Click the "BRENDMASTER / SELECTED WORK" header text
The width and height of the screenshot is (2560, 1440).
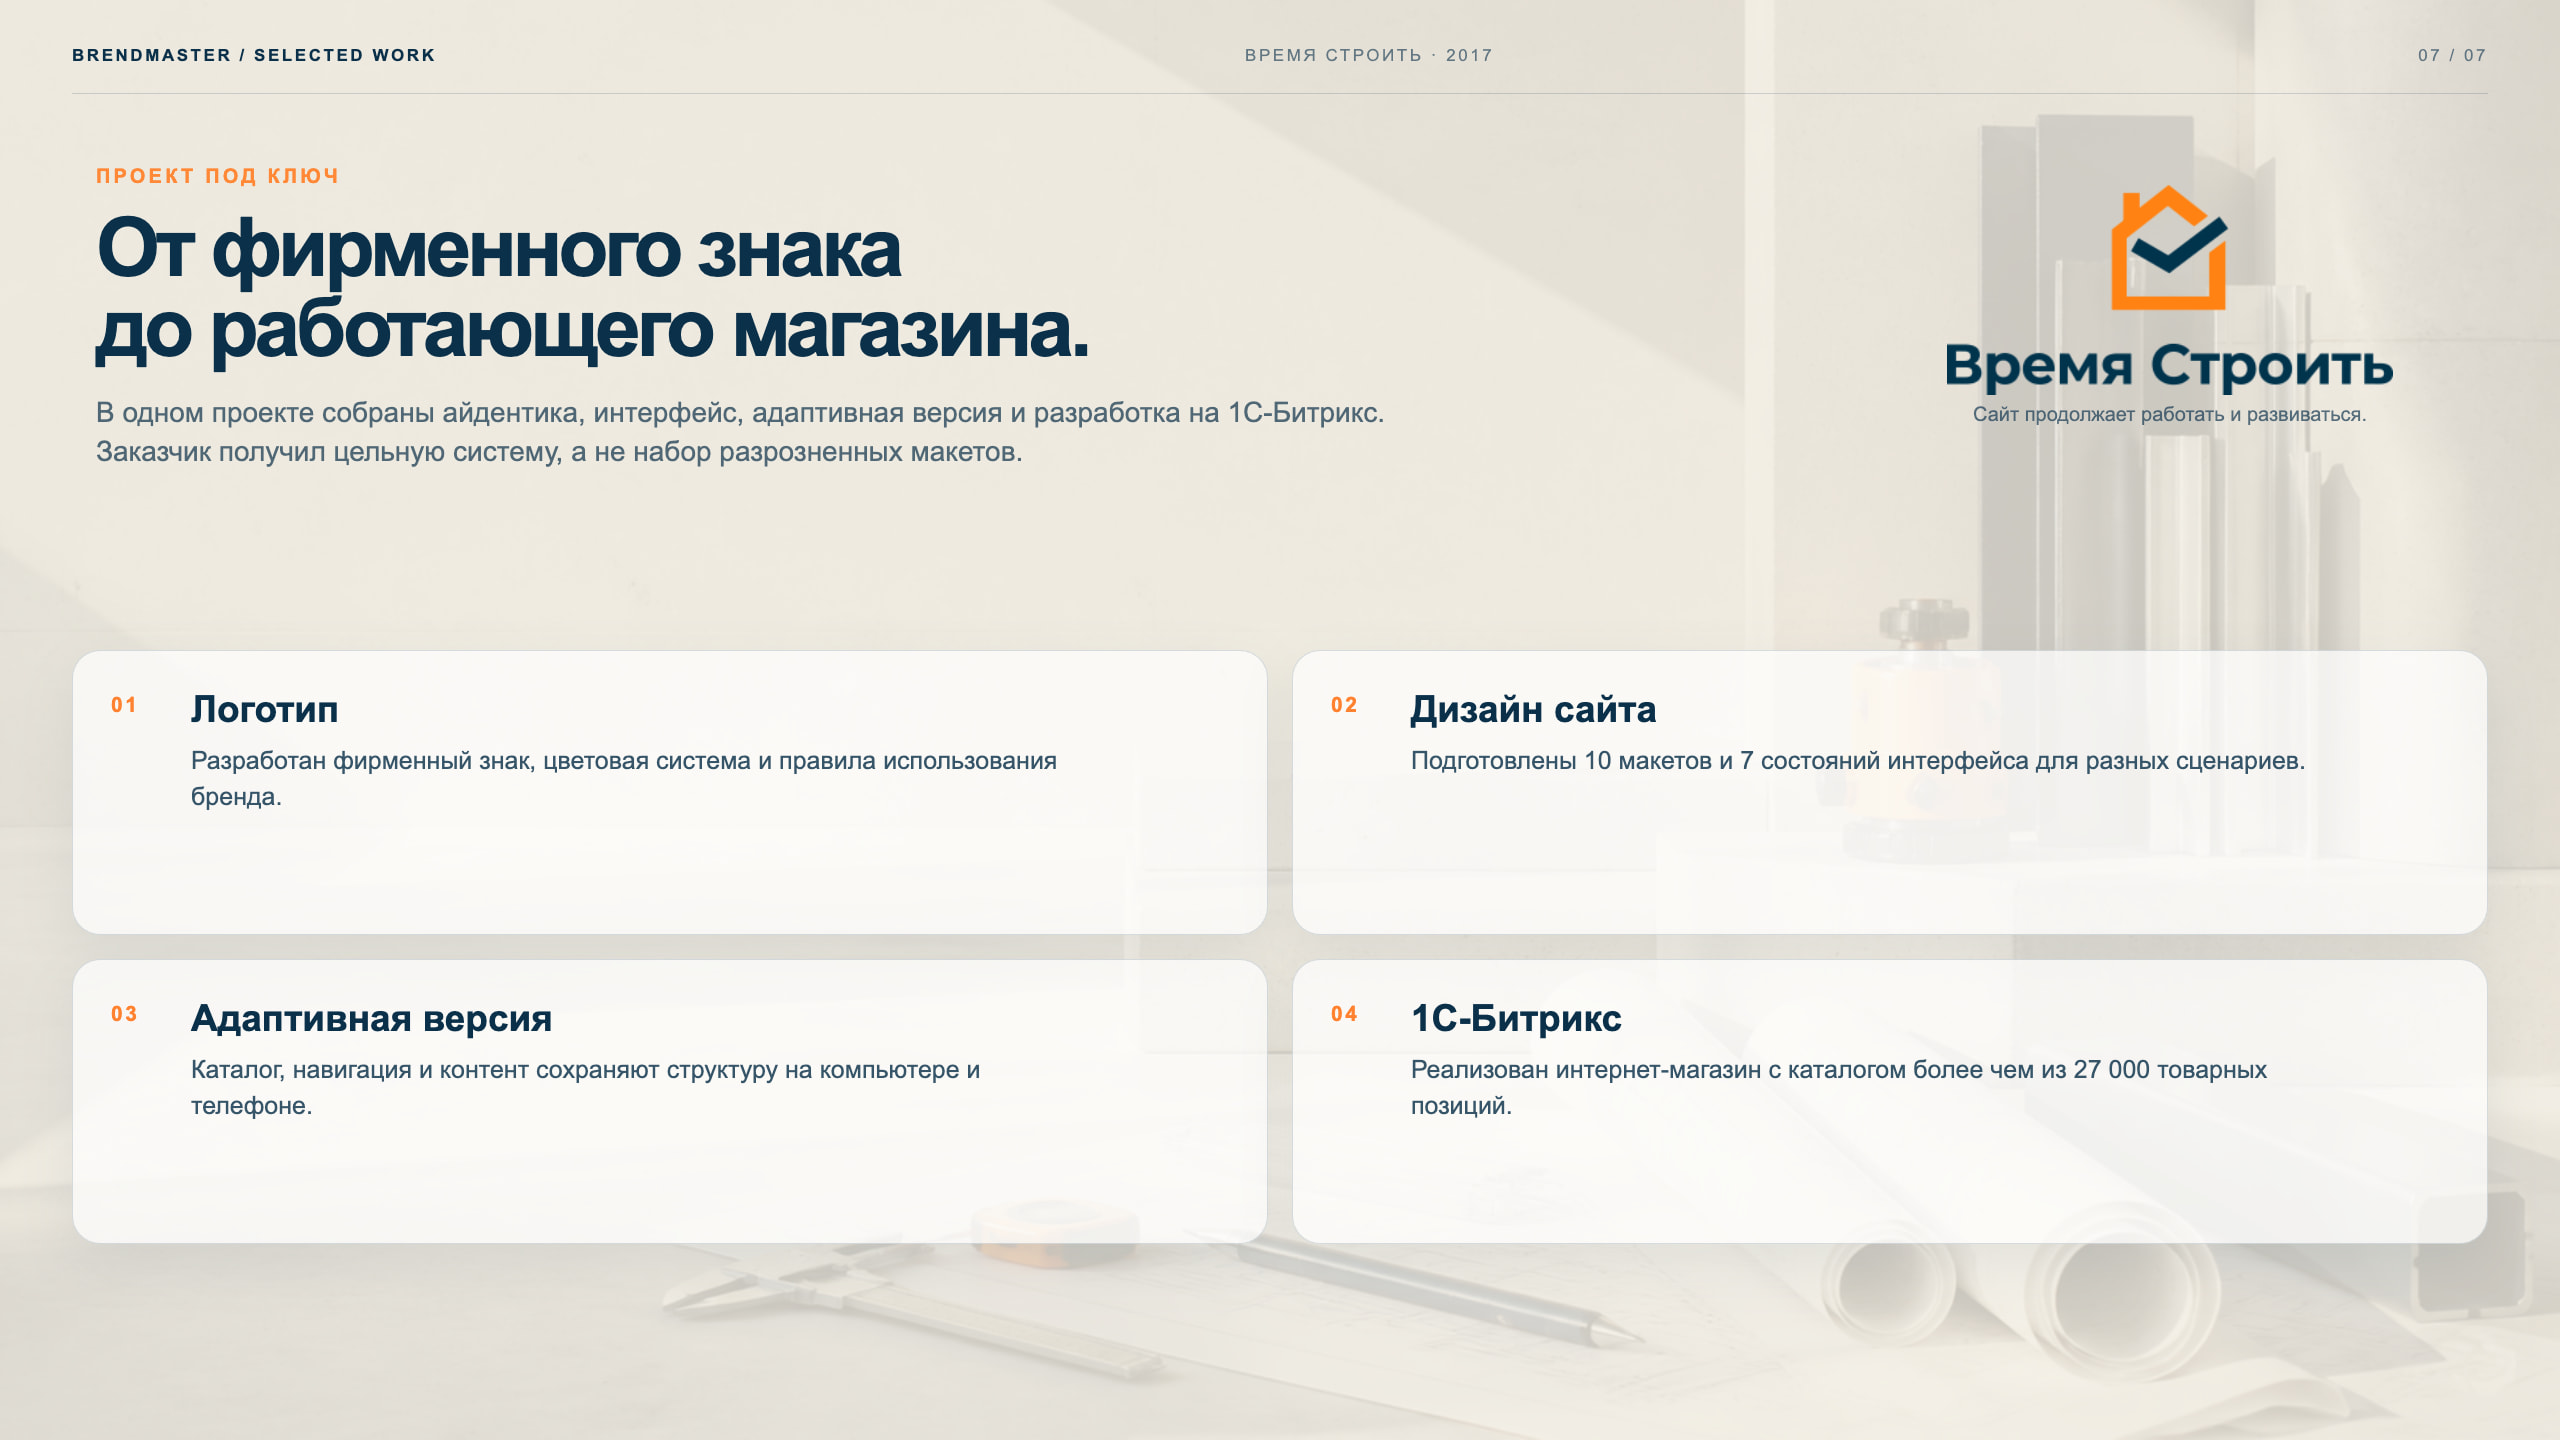(254, 55)
